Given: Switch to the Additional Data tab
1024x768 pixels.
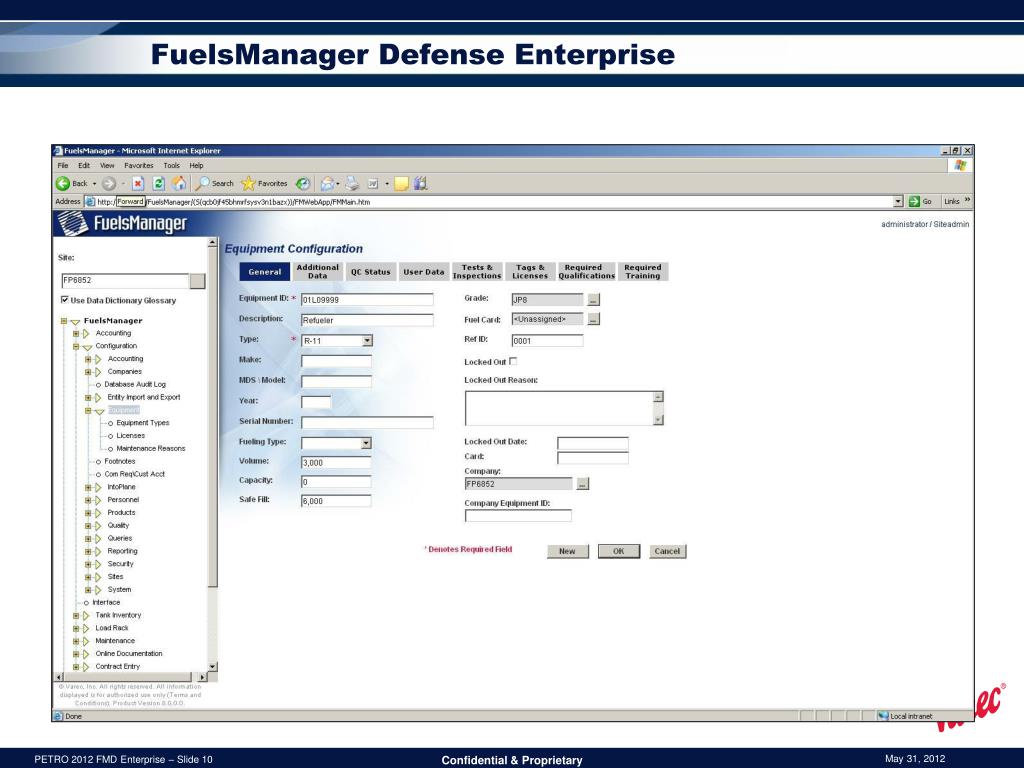Looking at the screenshot, I should click(x=317, y=272).
